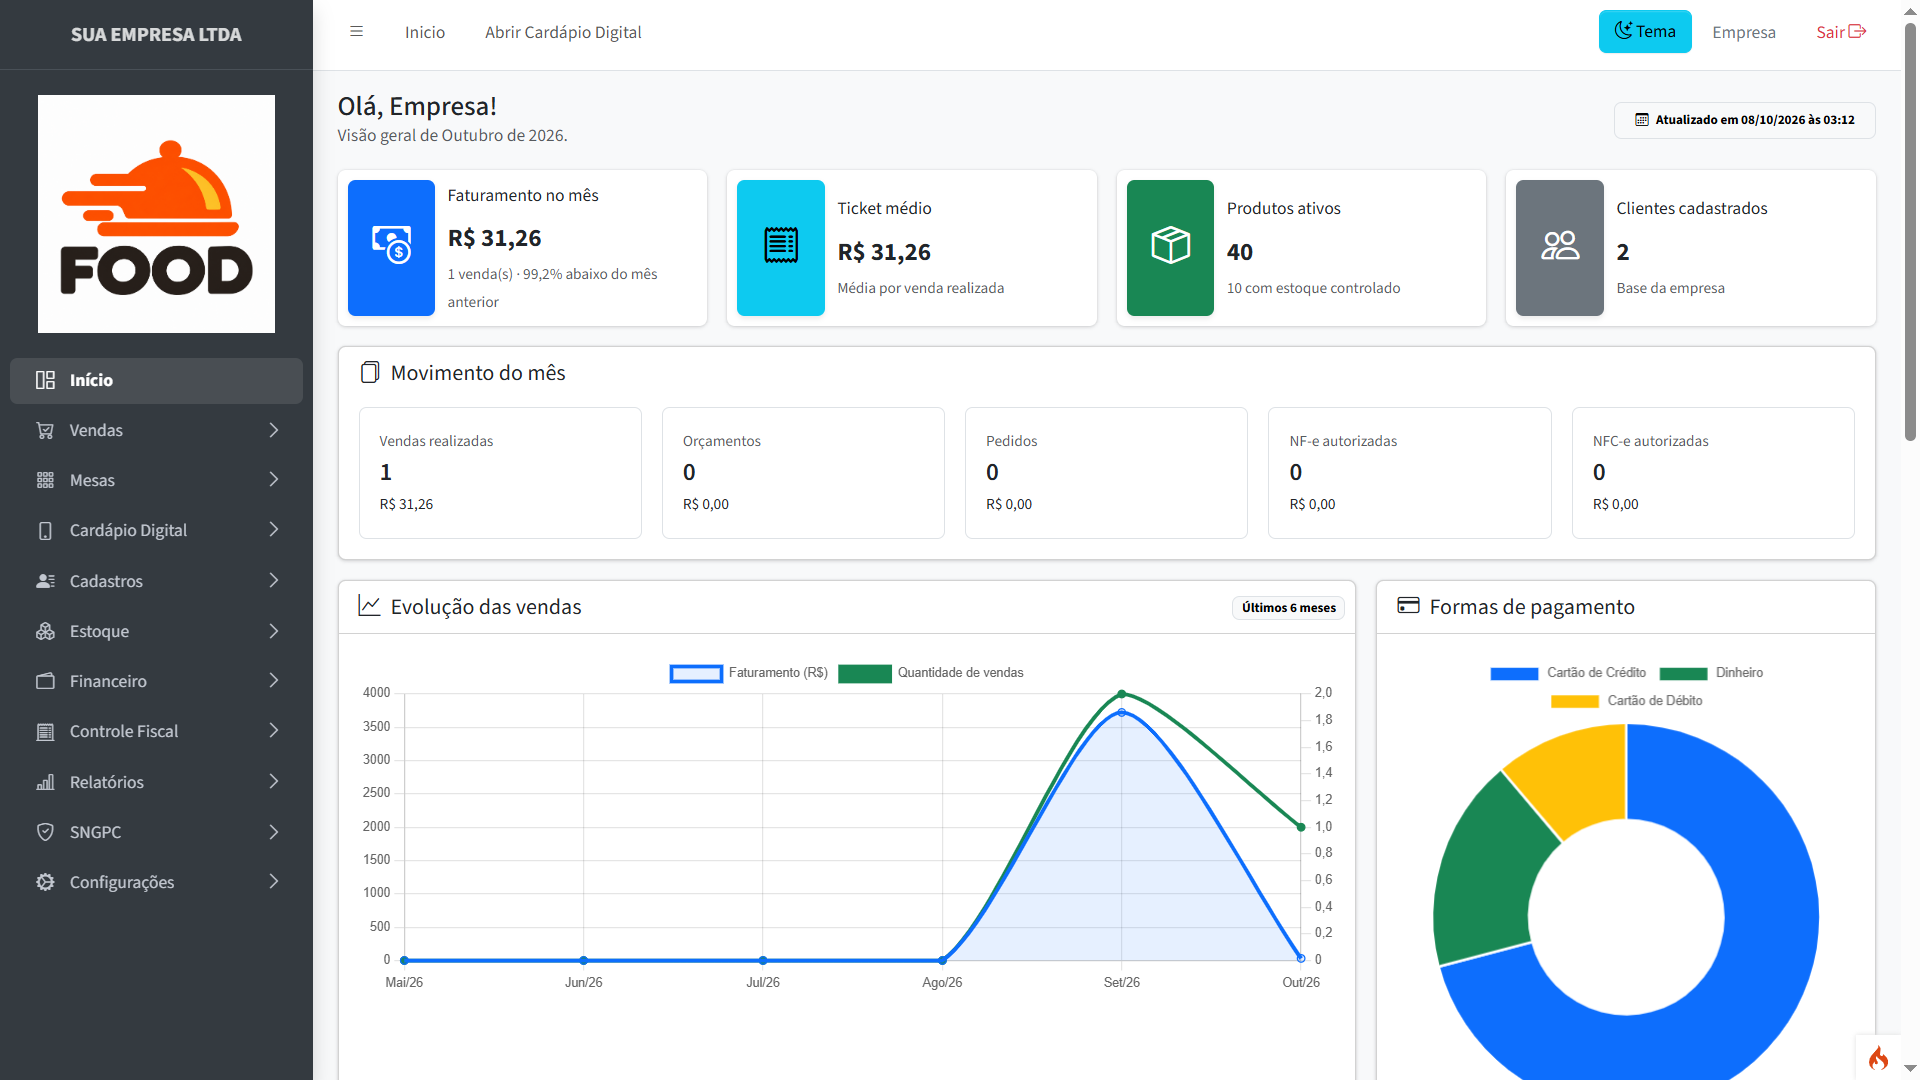Expand the Relatórios submenu chevron
1920x1080 pixels.
pyautogui.click(x=274, y=782)
